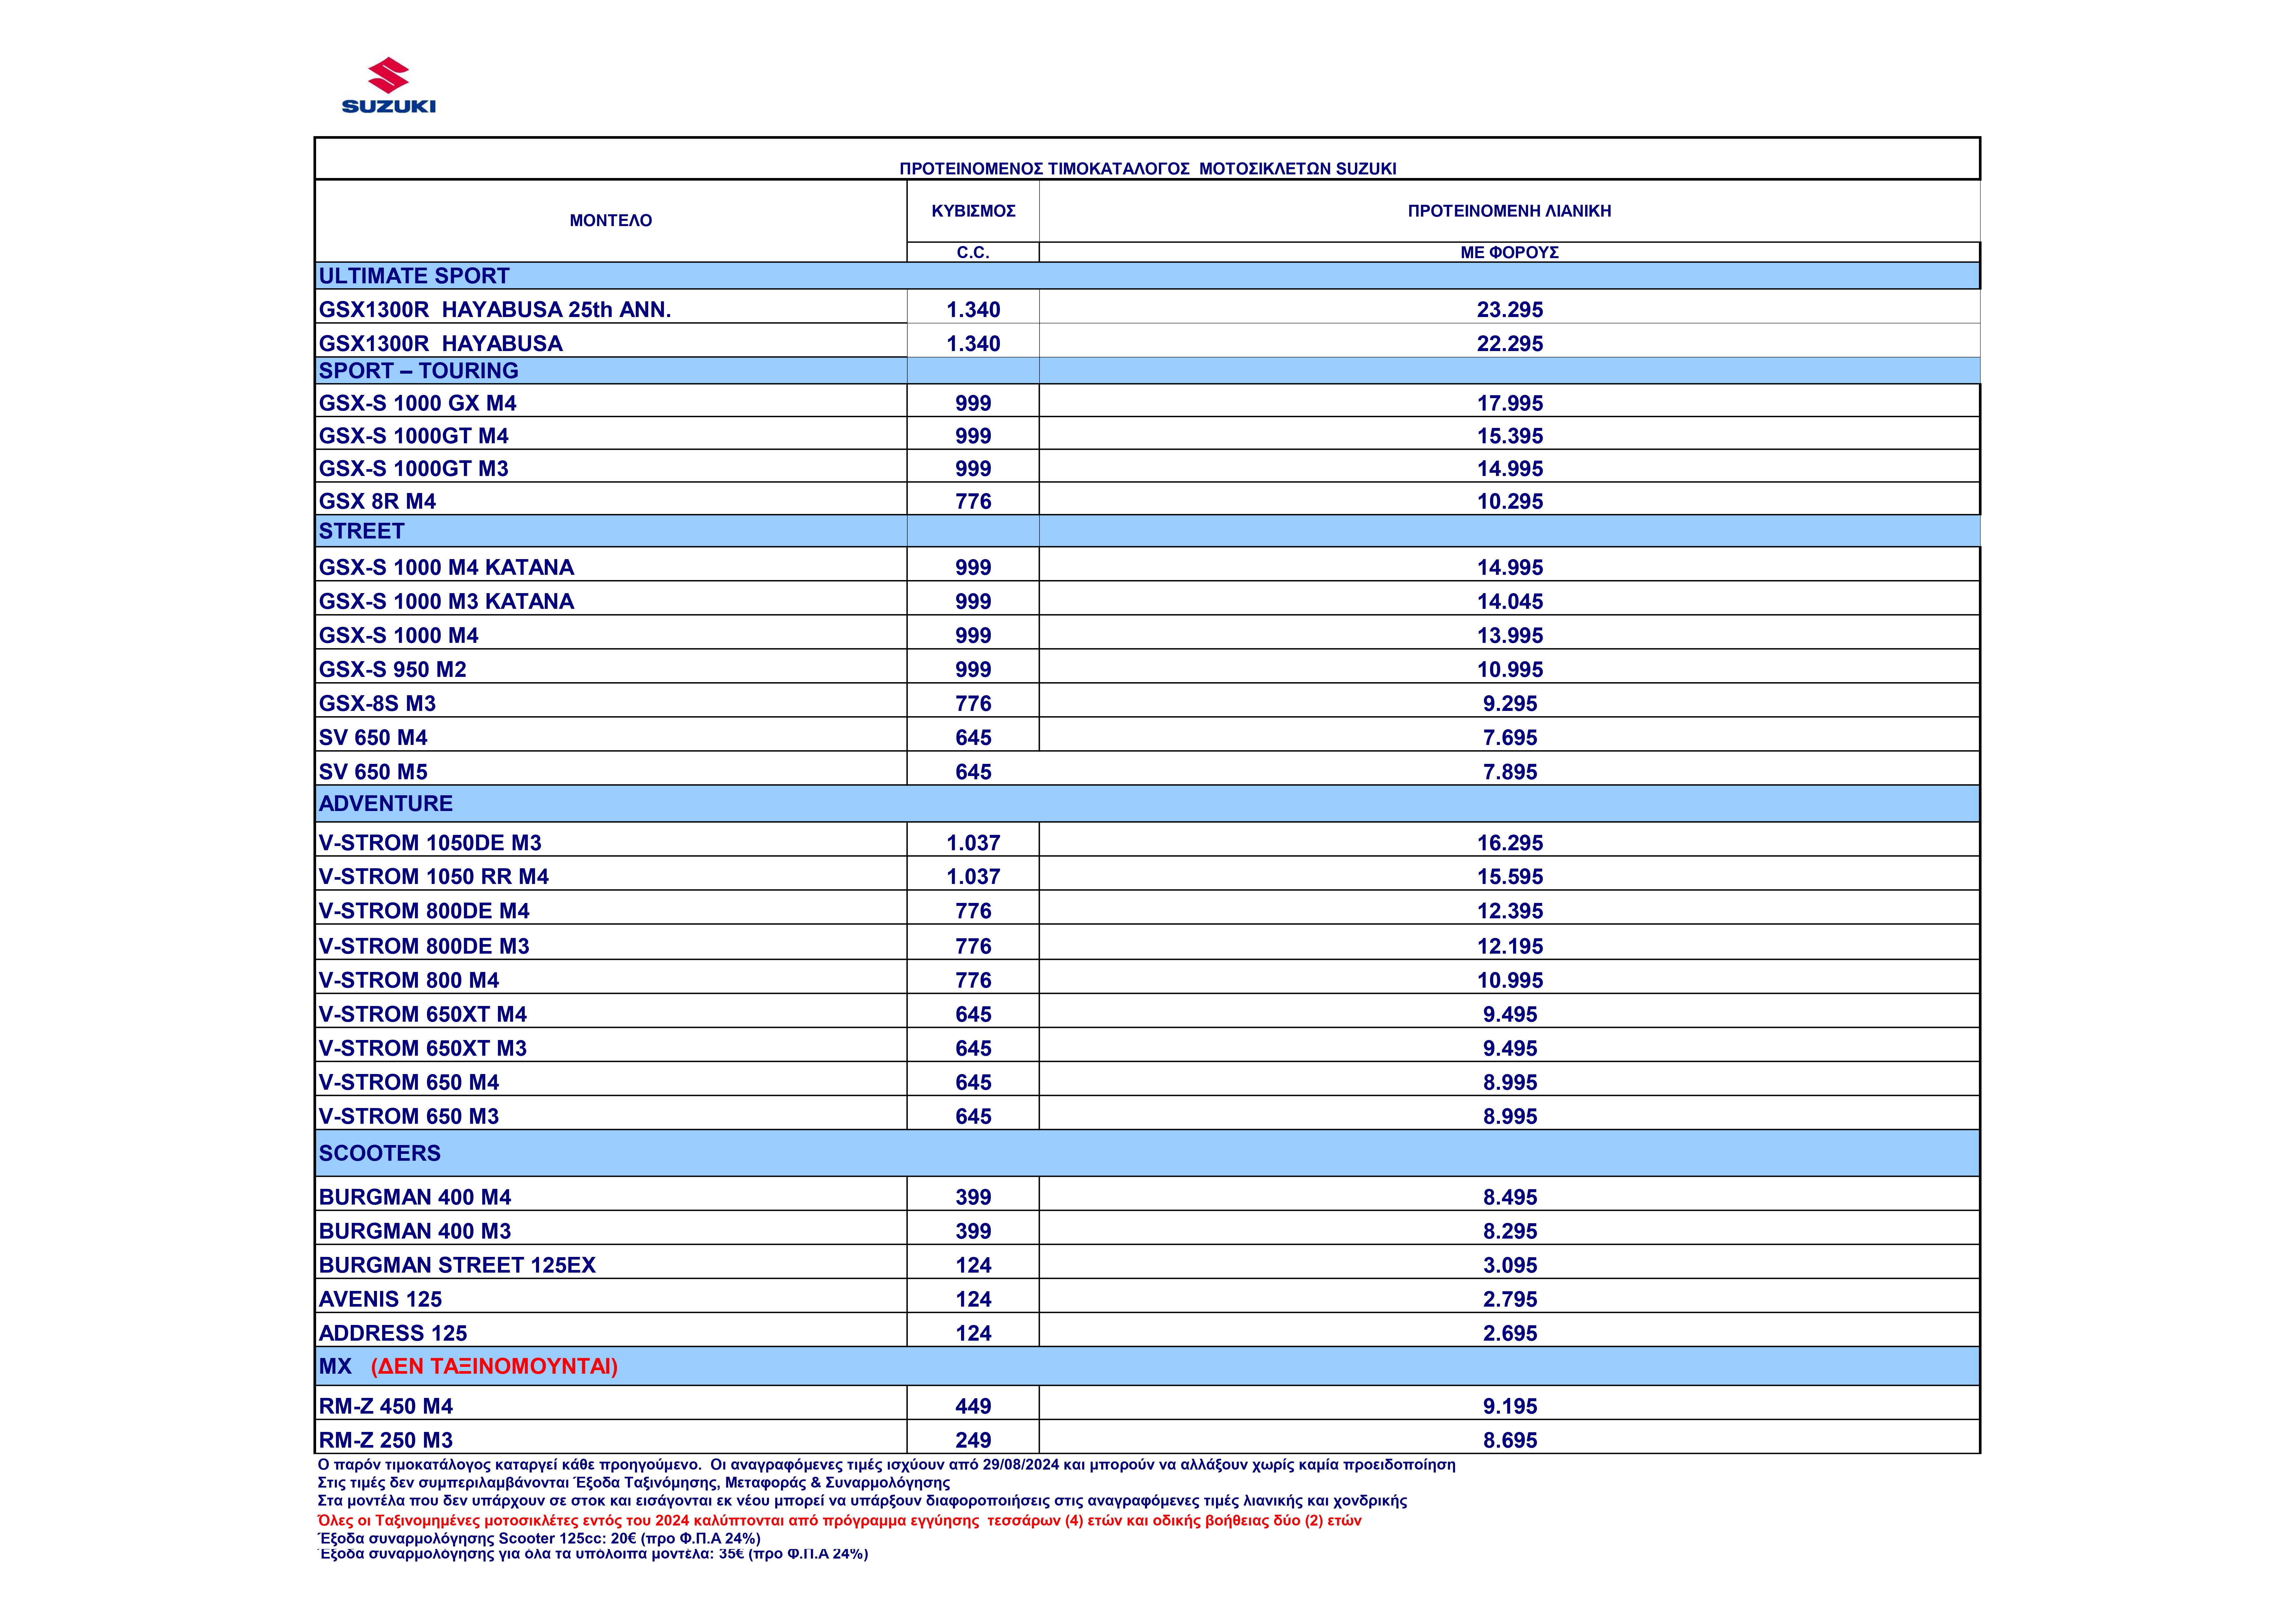The width and height of the screenshot is (2296, 1622).
Task: Click price 12.395
Action: pyautogui.click(x=1510, y=911)
